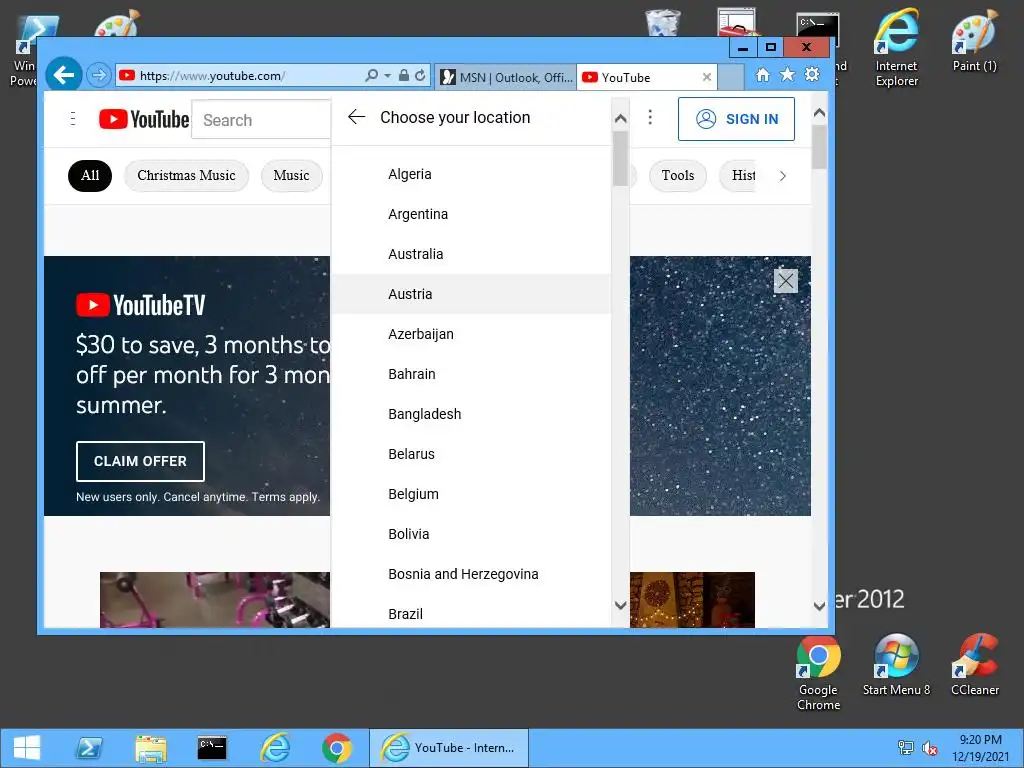The height and width of the screenshot is (768, 1024).
Task: Select the Music filter chip
Action: (x=291, y=176)
